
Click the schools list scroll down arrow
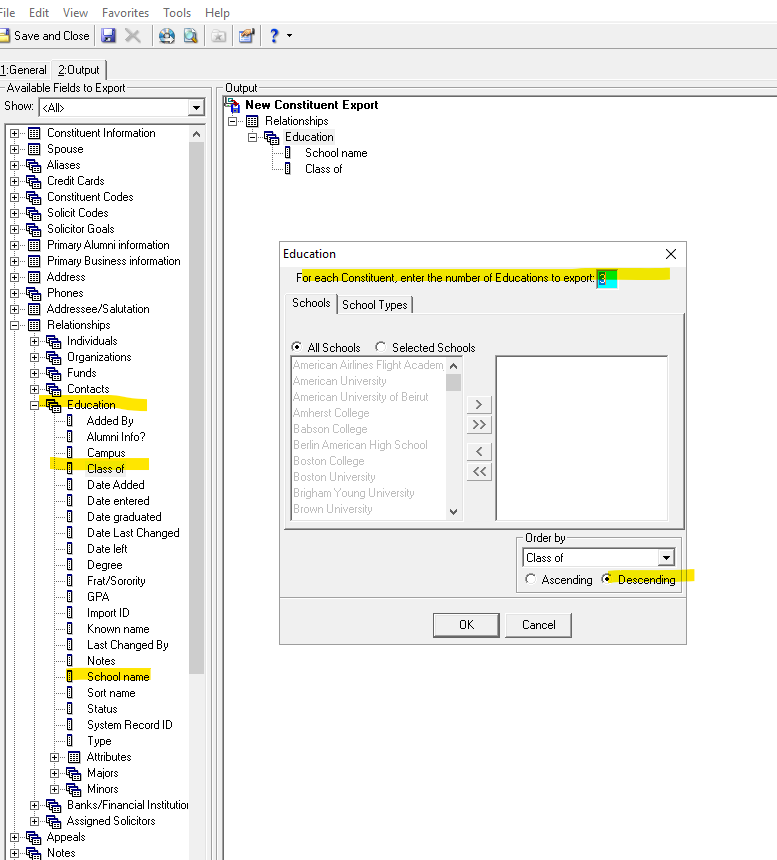tap(453, 512)
